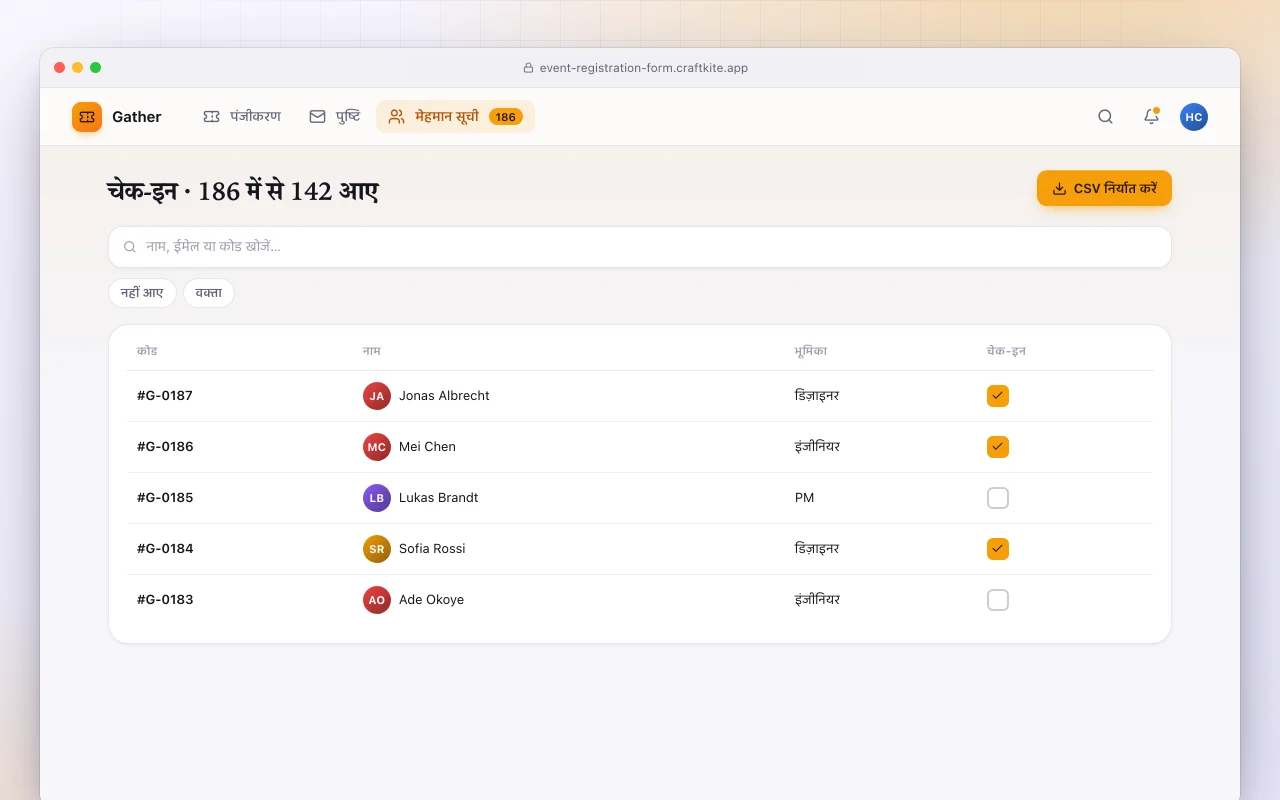Apply the नहीं आए filter chip

pyautogui.click(x=142, y=293)
